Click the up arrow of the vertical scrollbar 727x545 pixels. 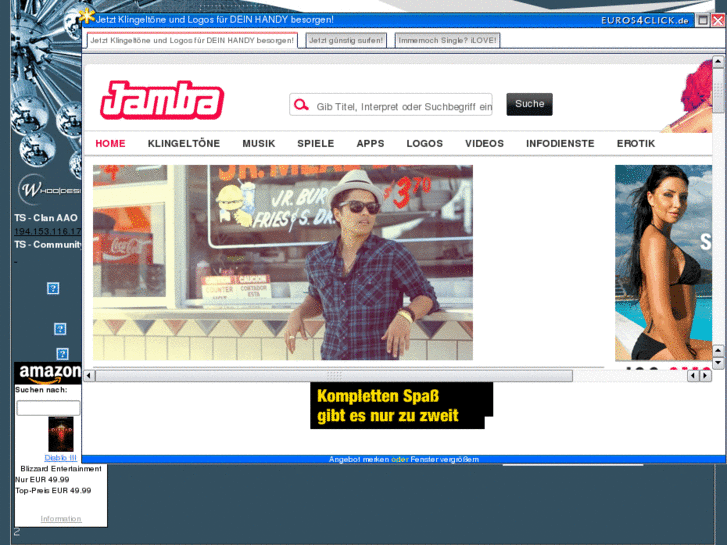(x=718, y=61)
